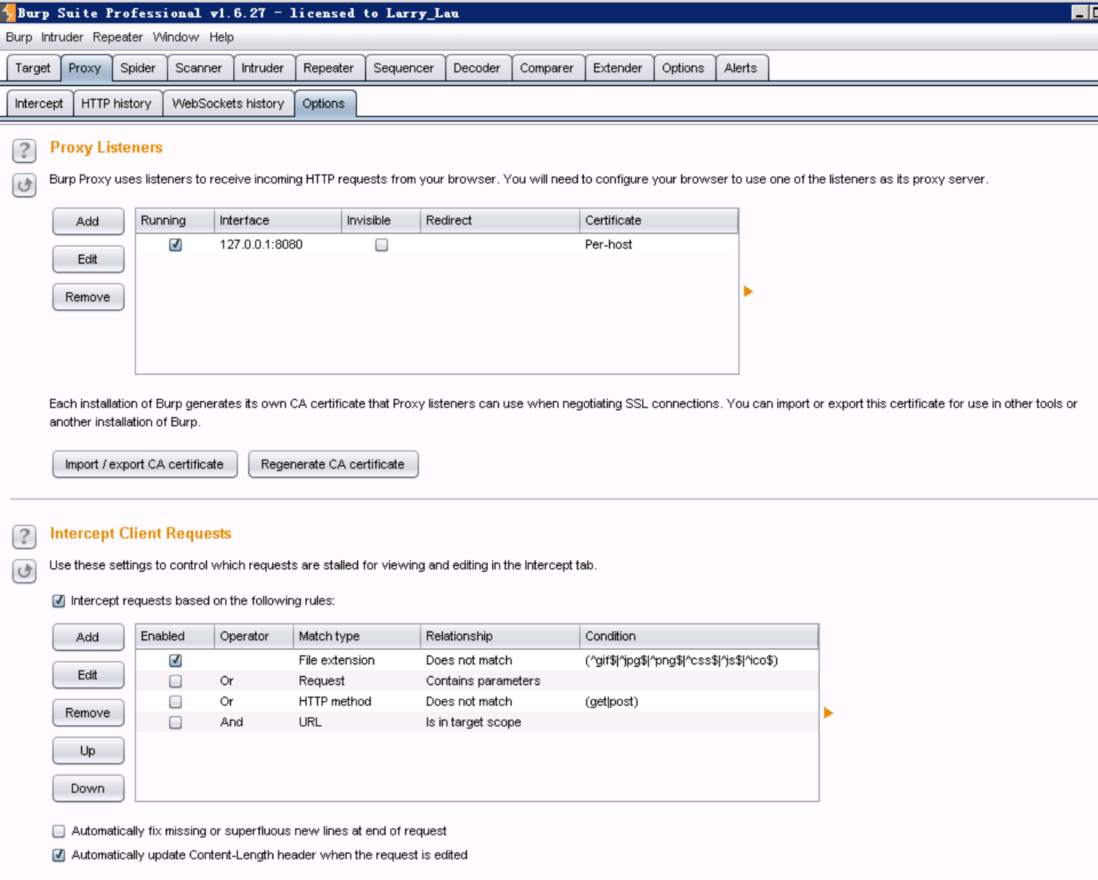Enable automatically fix missing new lines option

(59, 831)
